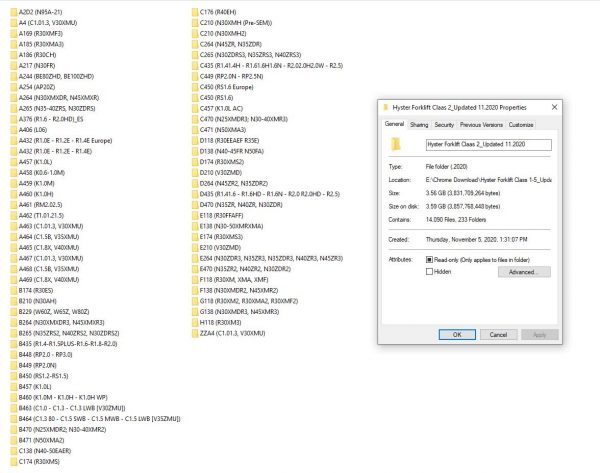Toggle the Read-only attribute checkbox
Screen dimensions: 600x473
429,260
